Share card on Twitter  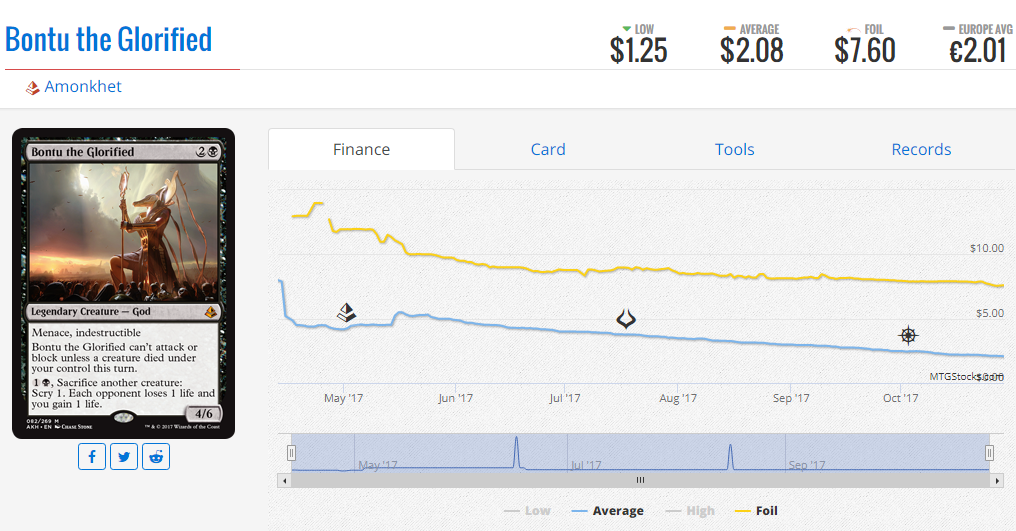(124, 457)
